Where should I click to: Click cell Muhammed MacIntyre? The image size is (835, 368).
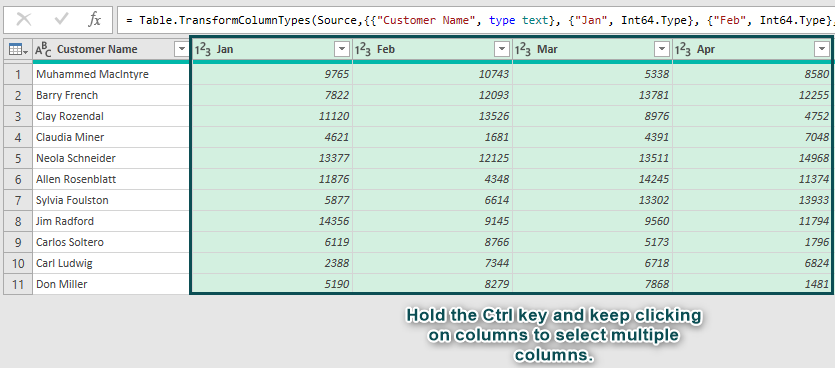(111, 75)
